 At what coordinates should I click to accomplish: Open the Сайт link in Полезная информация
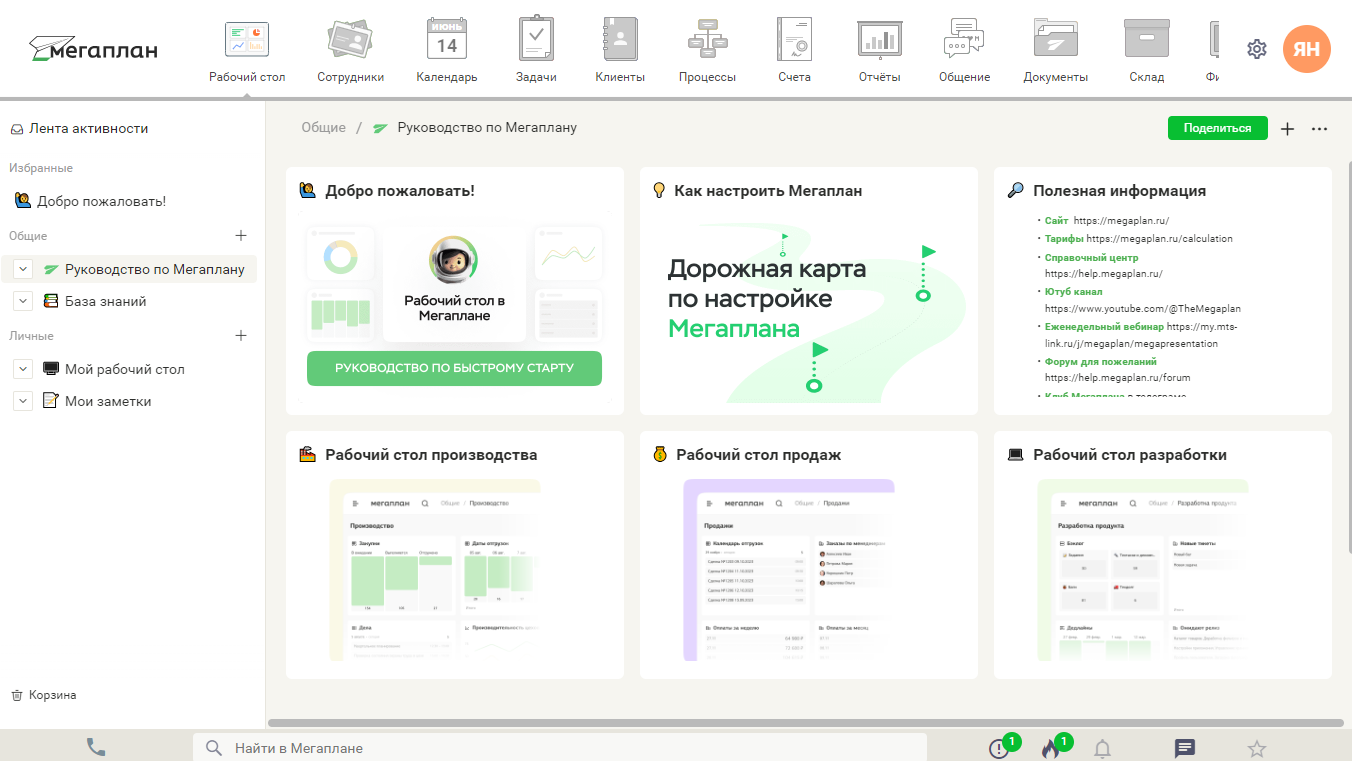pos(1057,221)
